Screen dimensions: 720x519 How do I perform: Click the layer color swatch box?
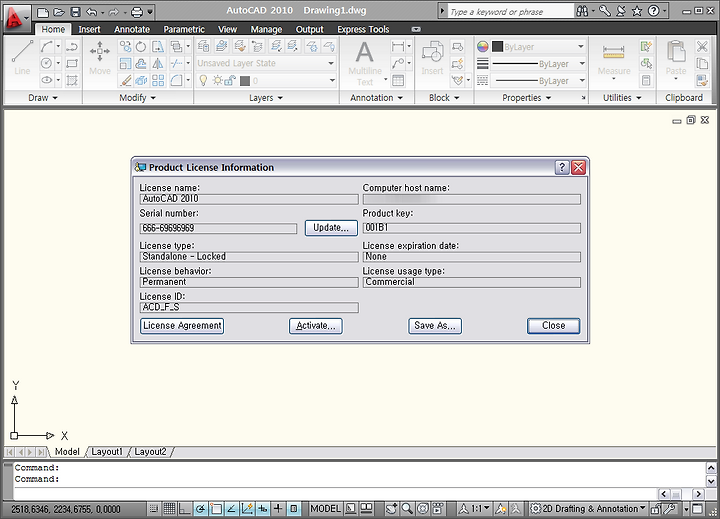245,81
